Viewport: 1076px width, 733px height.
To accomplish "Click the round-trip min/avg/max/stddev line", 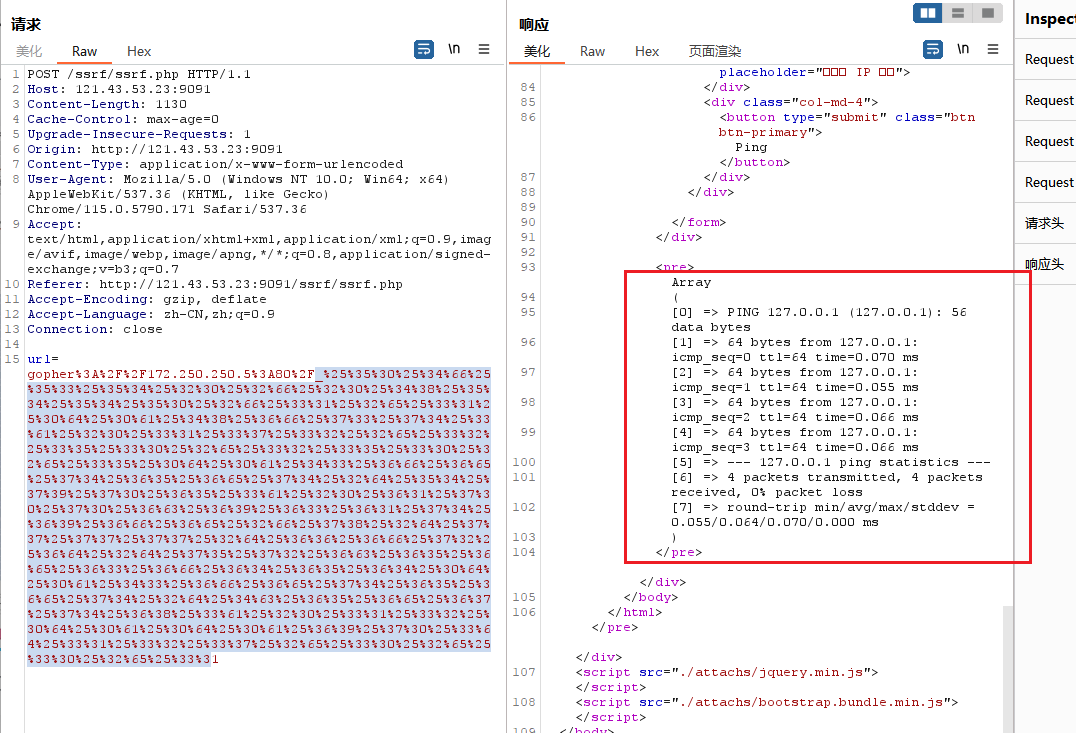I will click(823, 508).
